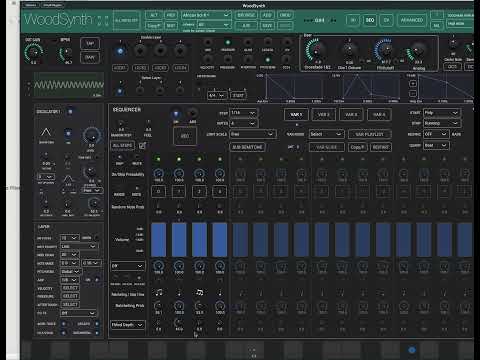Open the preset name dropdown in header
The image size is (480, 360).
206,15
